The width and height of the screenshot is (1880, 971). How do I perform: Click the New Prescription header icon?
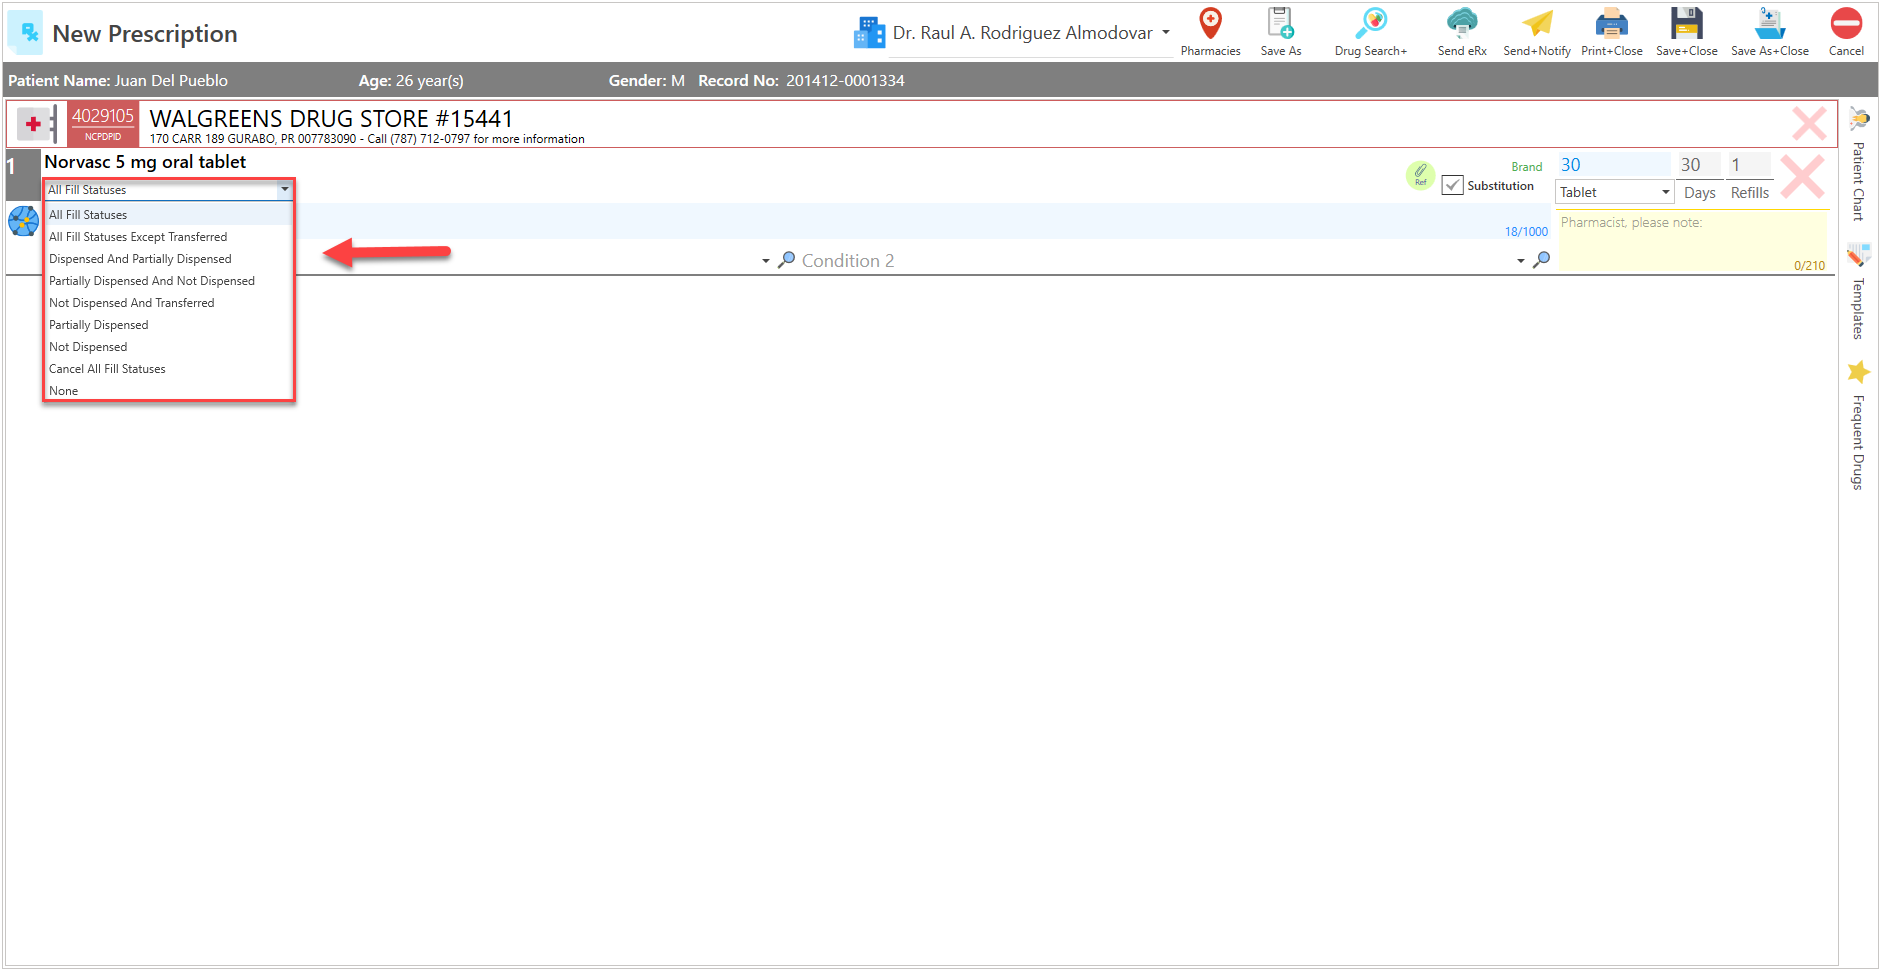26,33
